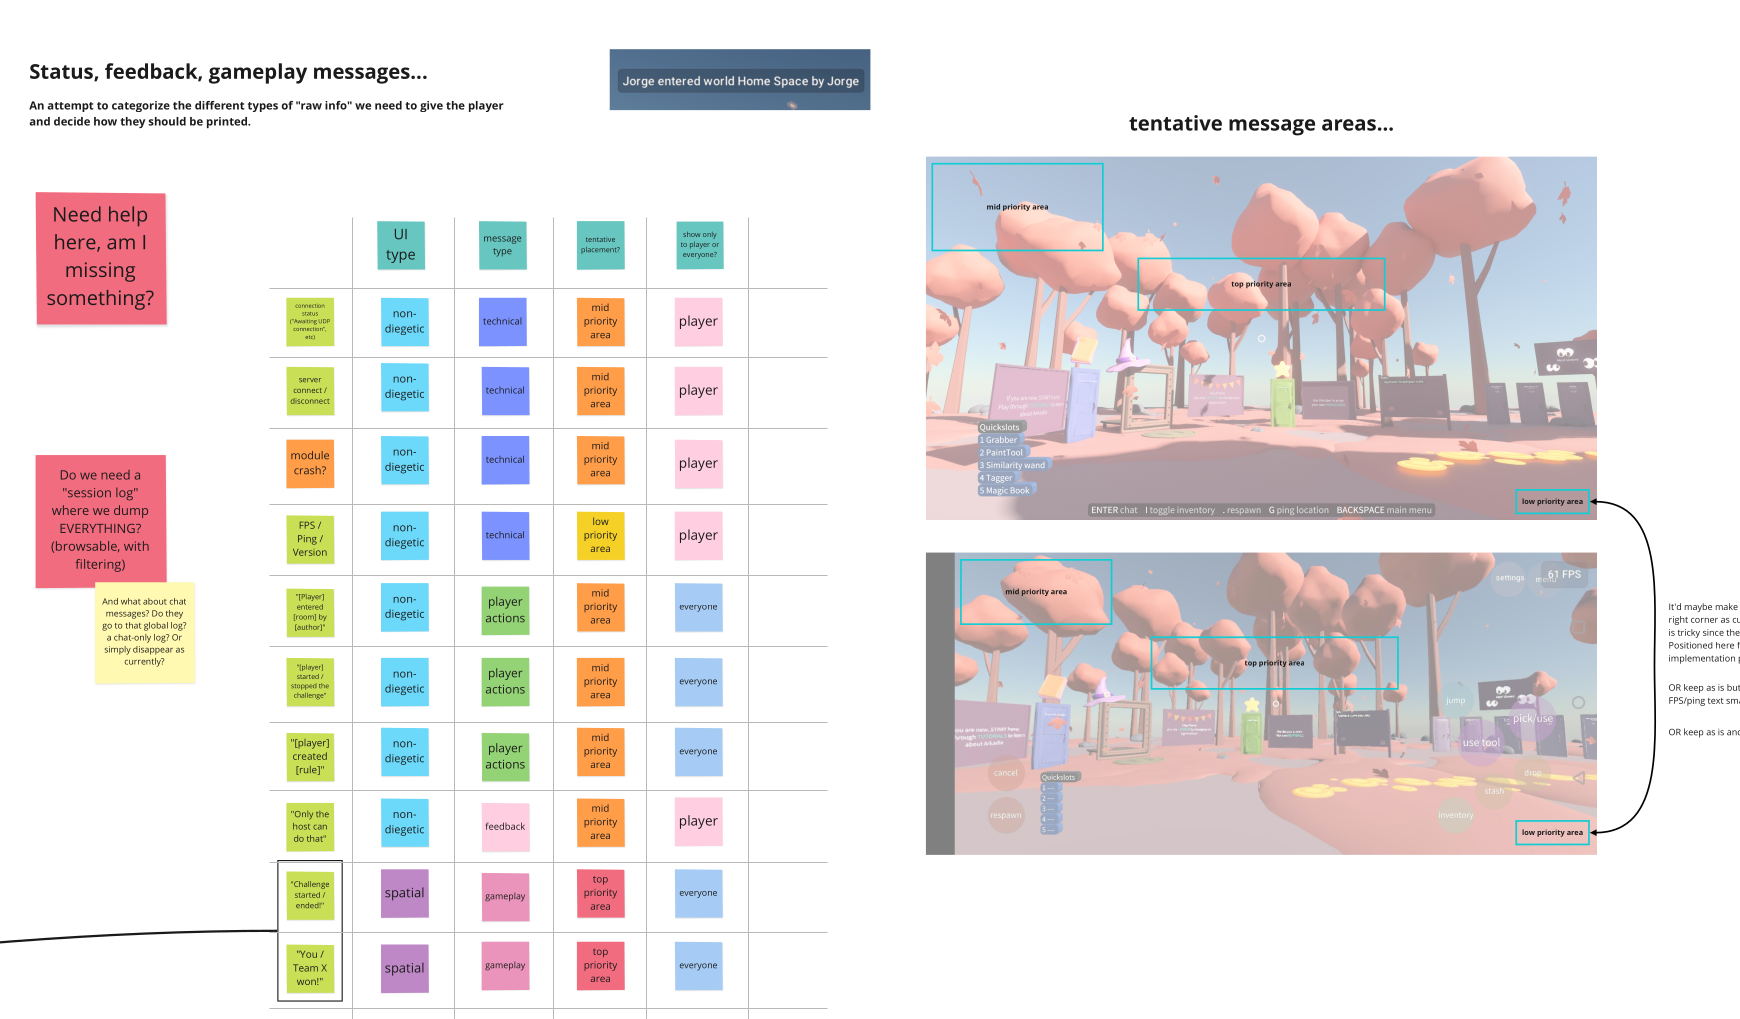This screenshot has height=1019, width=1740.
Task: Click "technical" in the FPS / Ping row
Action: (505, 536)
